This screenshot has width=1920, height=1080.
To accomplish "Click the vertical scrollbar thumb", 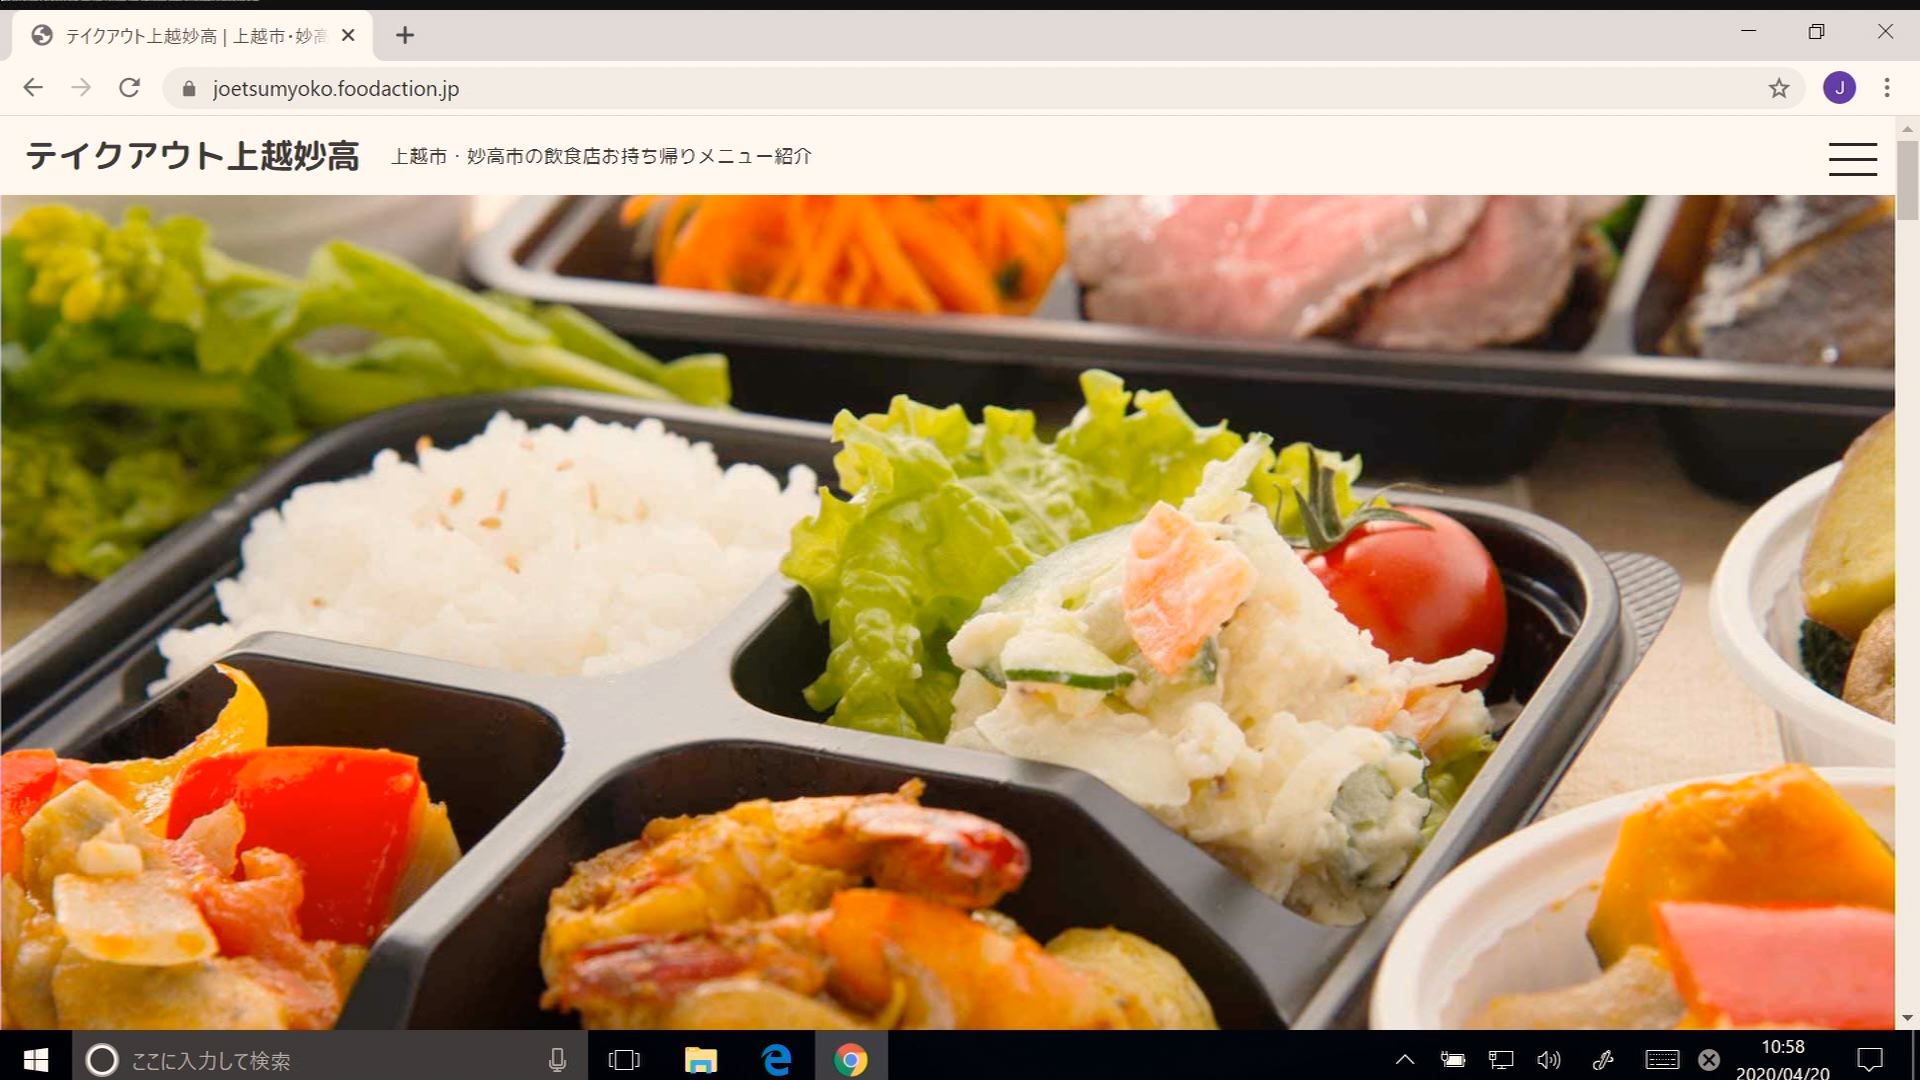I will pos(1907,180).
